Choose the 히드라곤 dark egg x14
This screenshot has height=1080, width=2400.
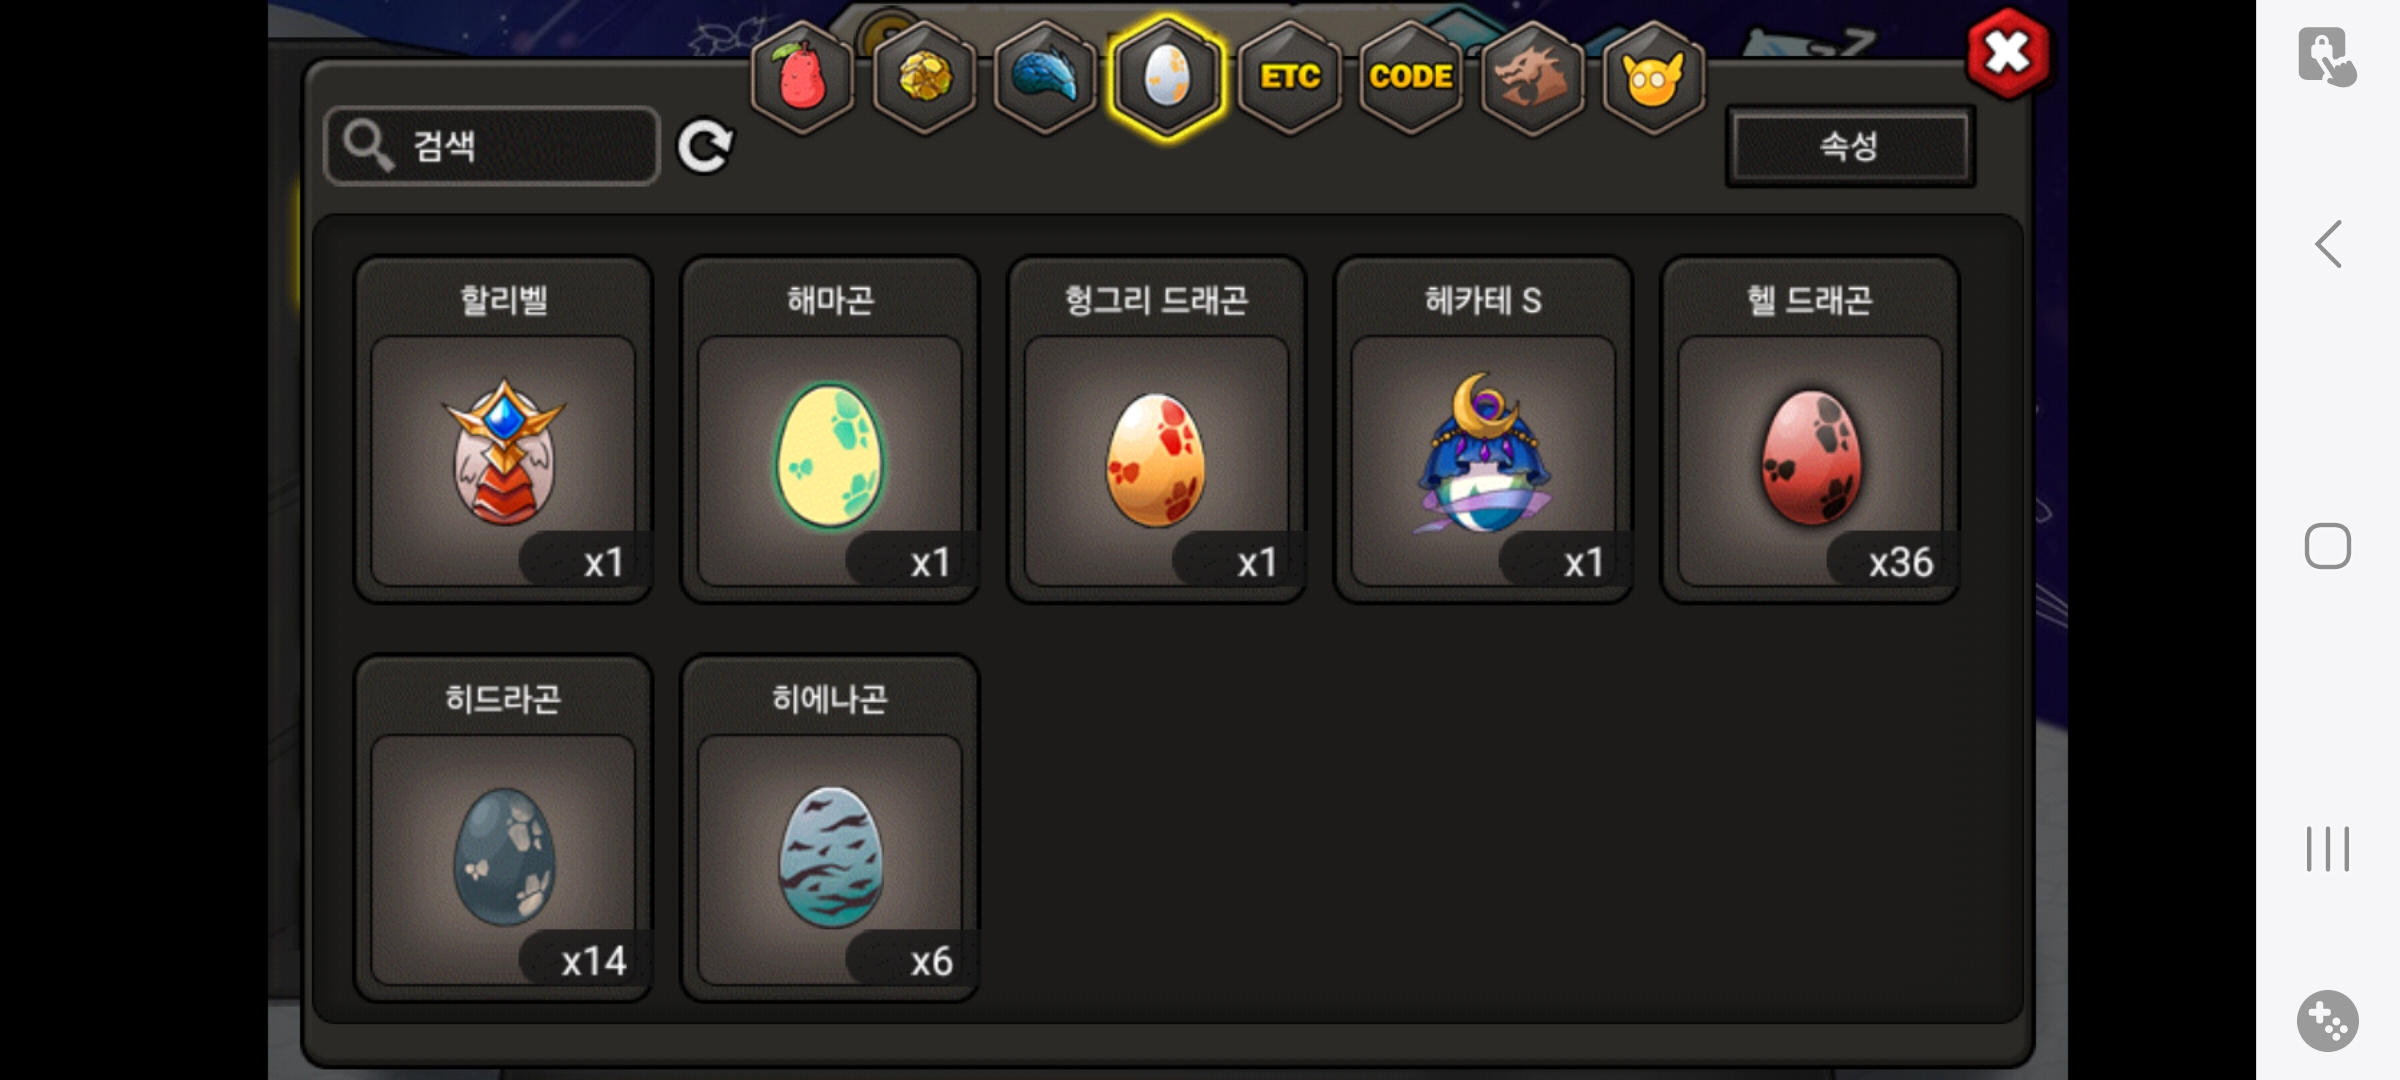(x=503, y=829)
